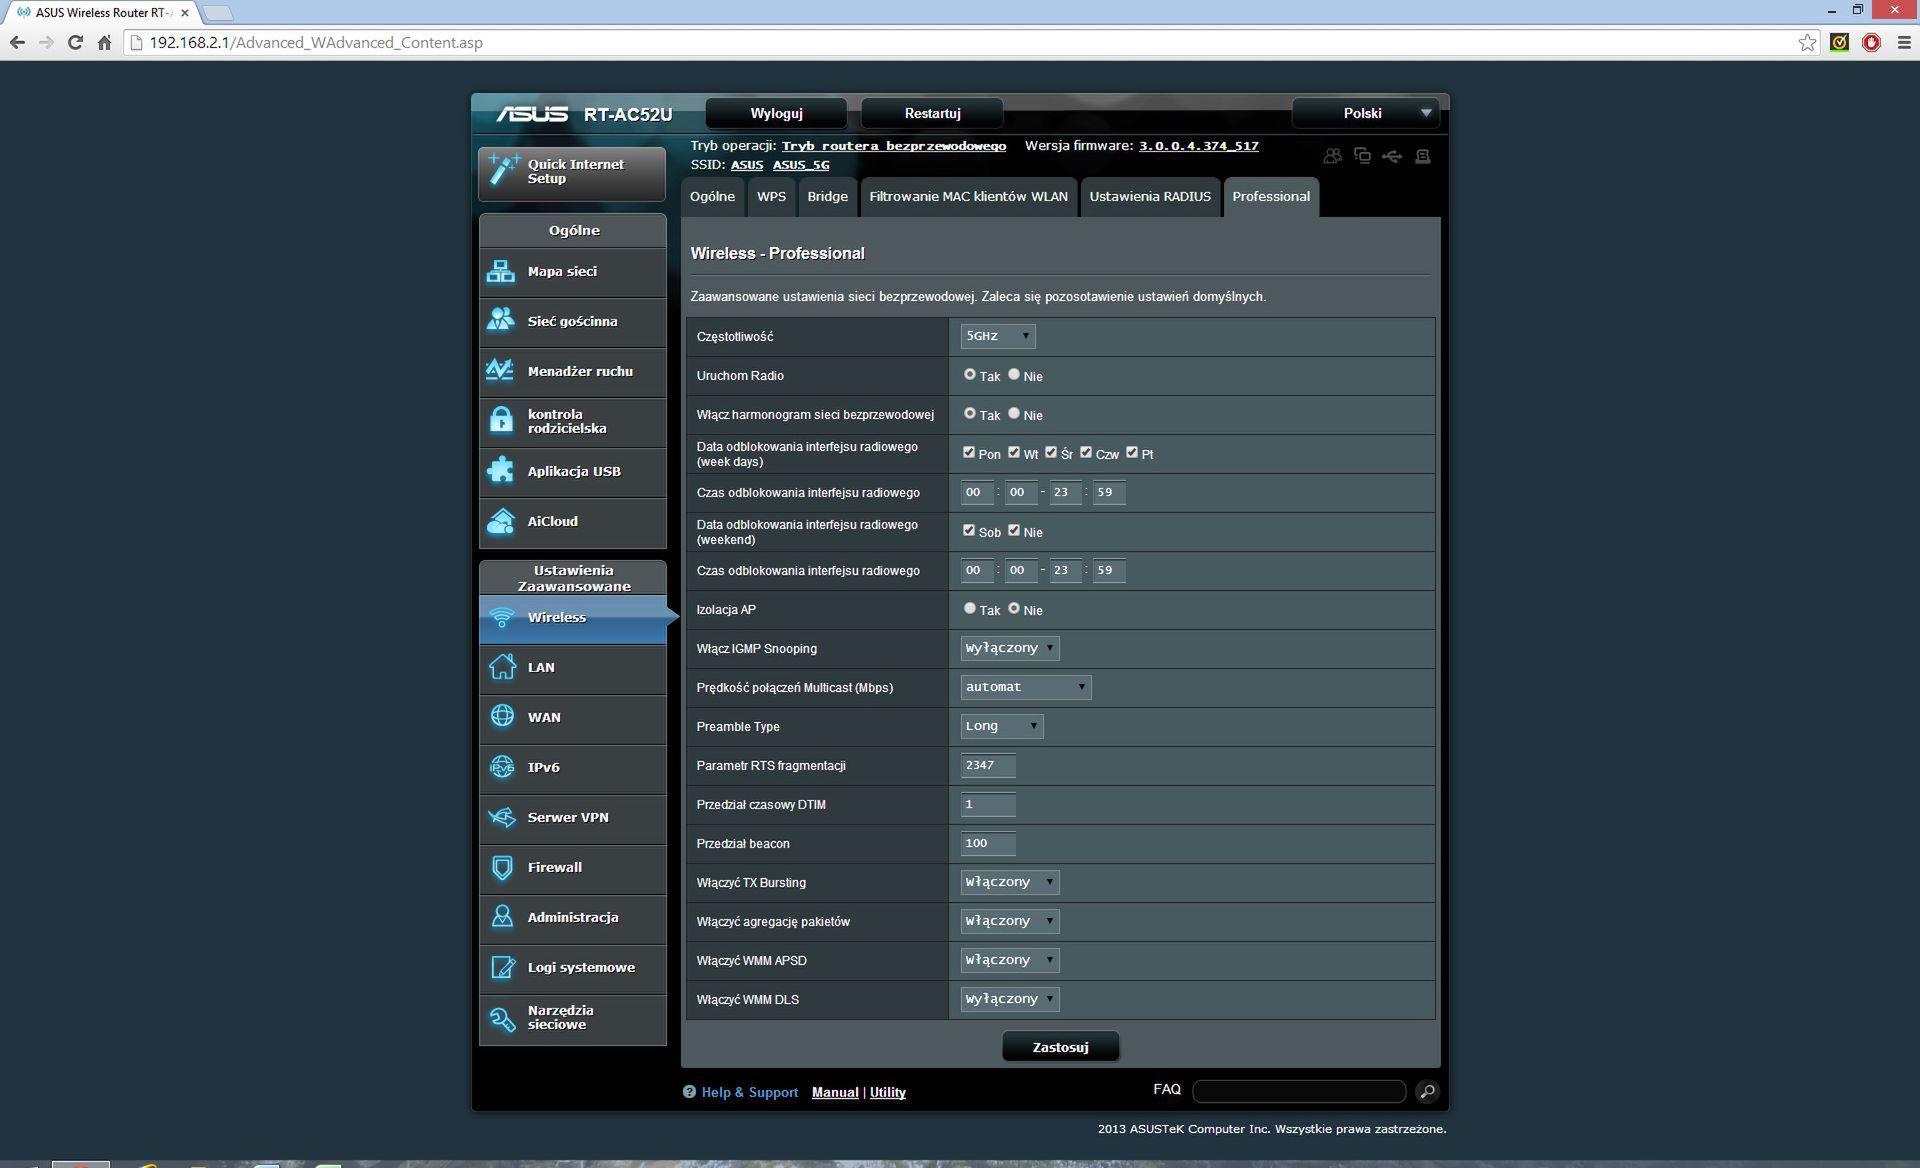Open the Preamble Type dropdown
This screenshot has width=1920, height=1168.
tap(1002, 727)
